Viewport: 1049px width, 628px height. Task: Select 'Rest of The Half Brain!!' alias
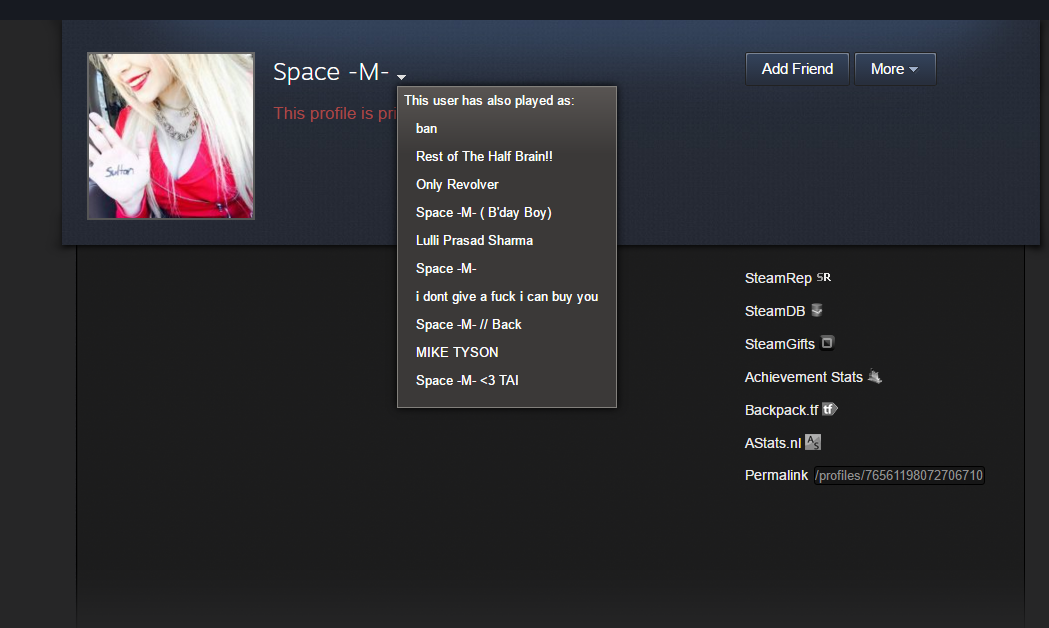tap(484, 156)
